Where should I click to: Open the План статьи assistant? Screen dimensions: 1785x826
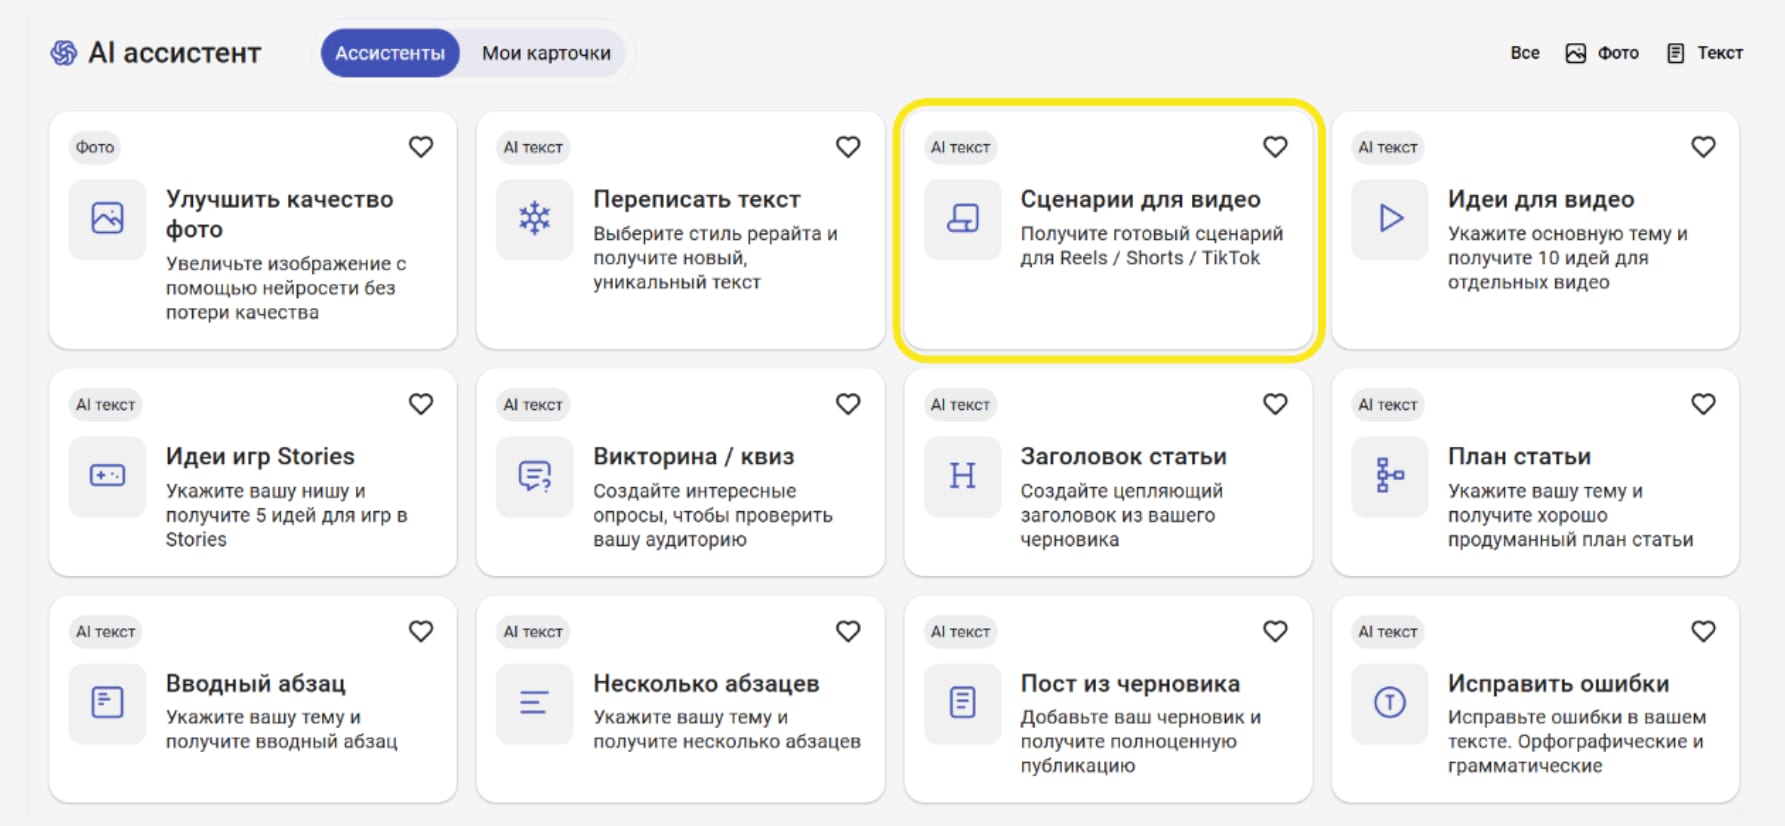point(1535,472)
